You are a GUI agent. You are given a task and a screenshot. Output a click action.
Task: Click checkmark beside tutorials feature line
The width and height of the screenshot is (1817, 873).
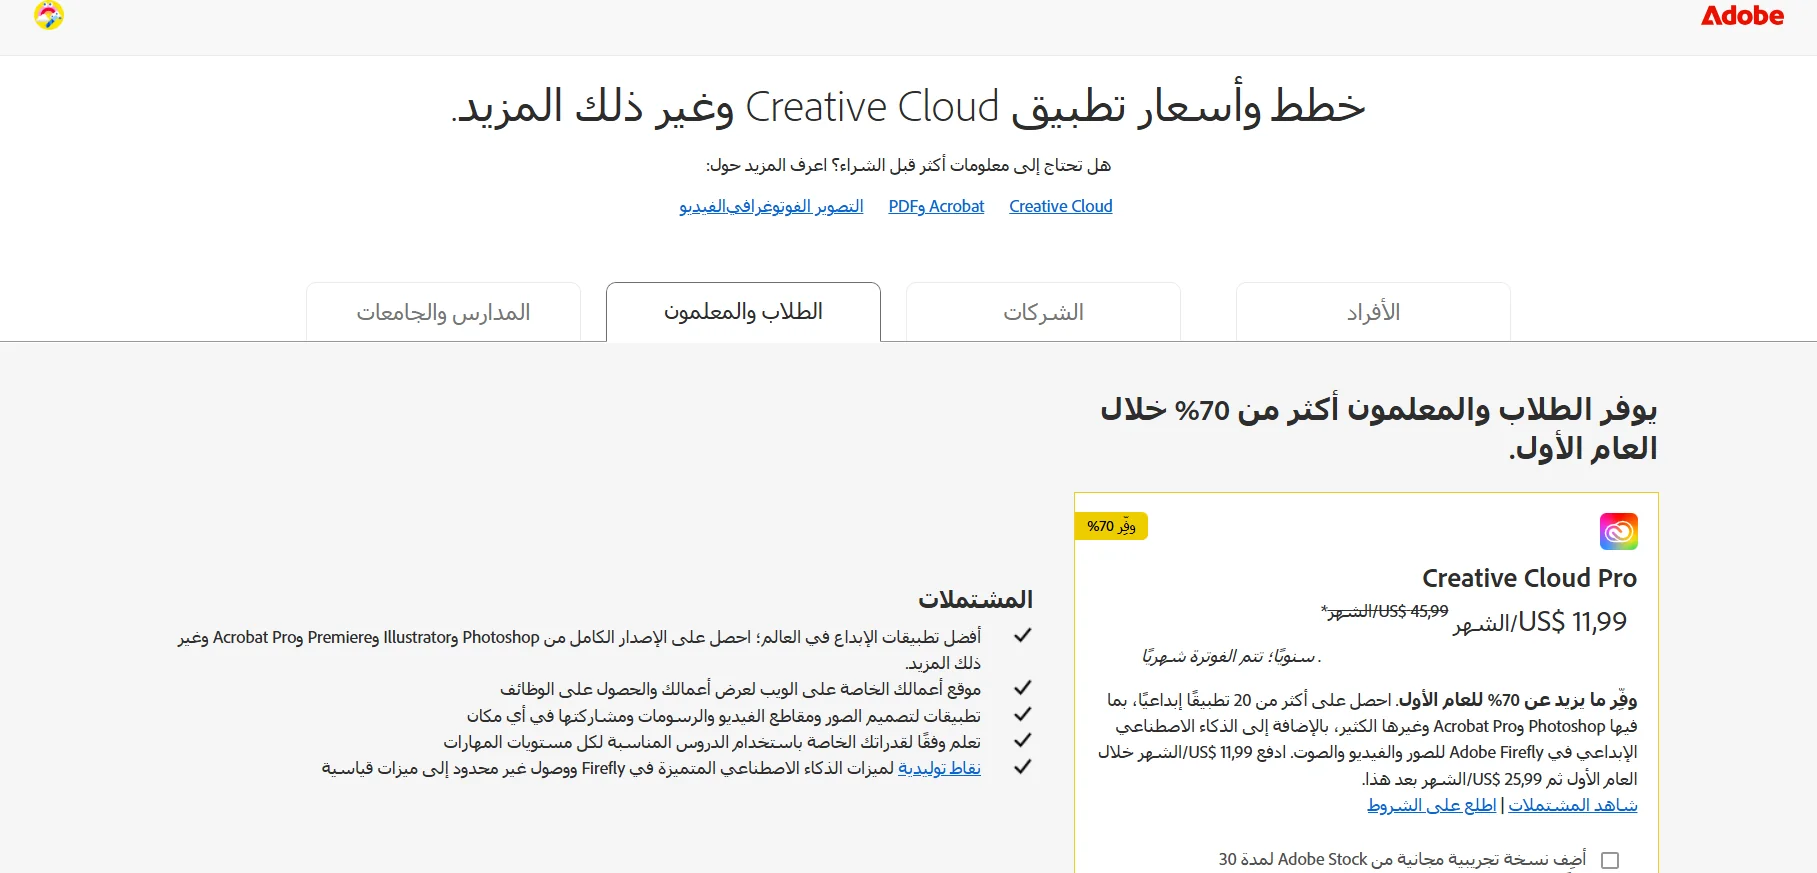[x=1022, y=741]
